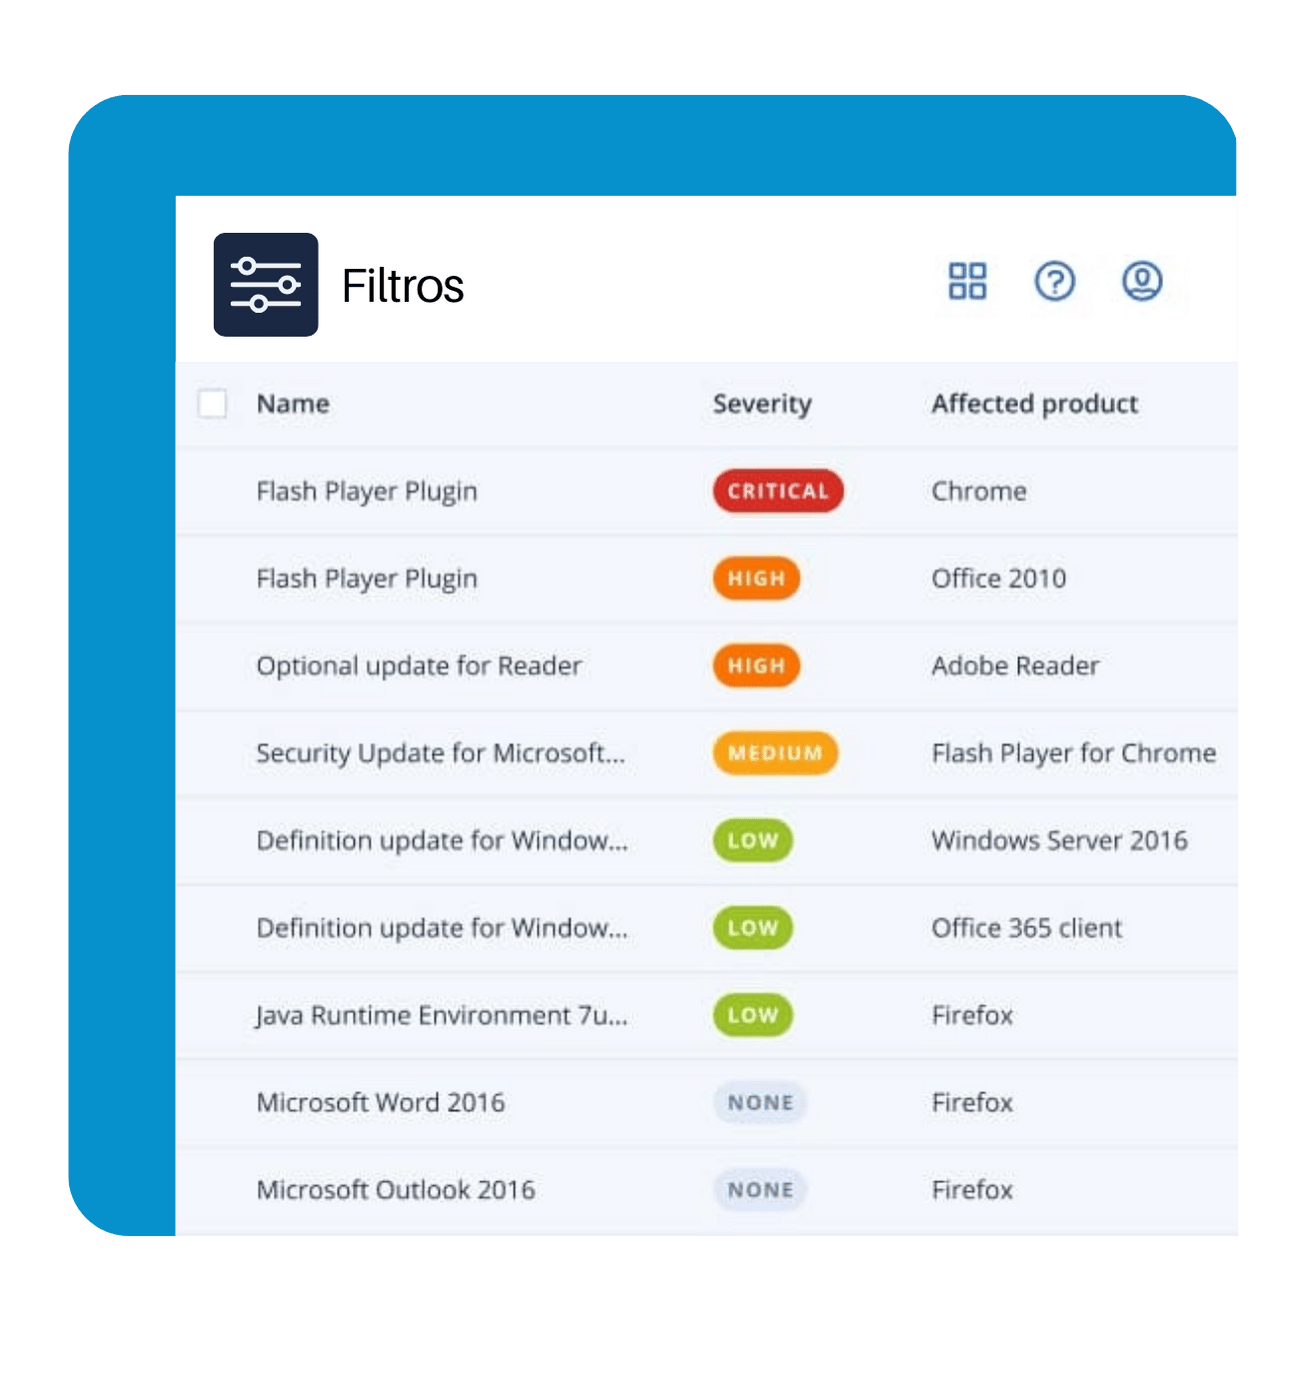
Task: Click Firefox in the Microsoft Outlook row
Action: [972, 1190]
